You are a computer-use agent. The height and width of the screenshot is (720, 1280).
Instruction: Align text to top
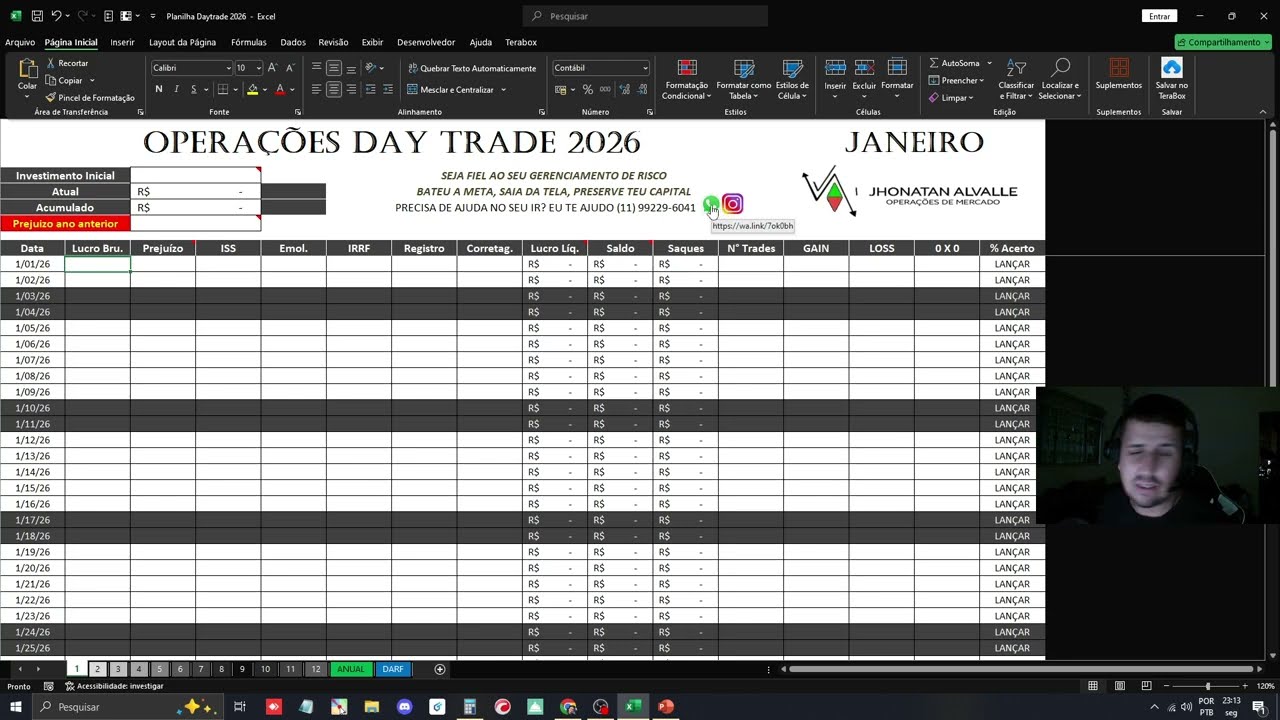coord(316,68)
